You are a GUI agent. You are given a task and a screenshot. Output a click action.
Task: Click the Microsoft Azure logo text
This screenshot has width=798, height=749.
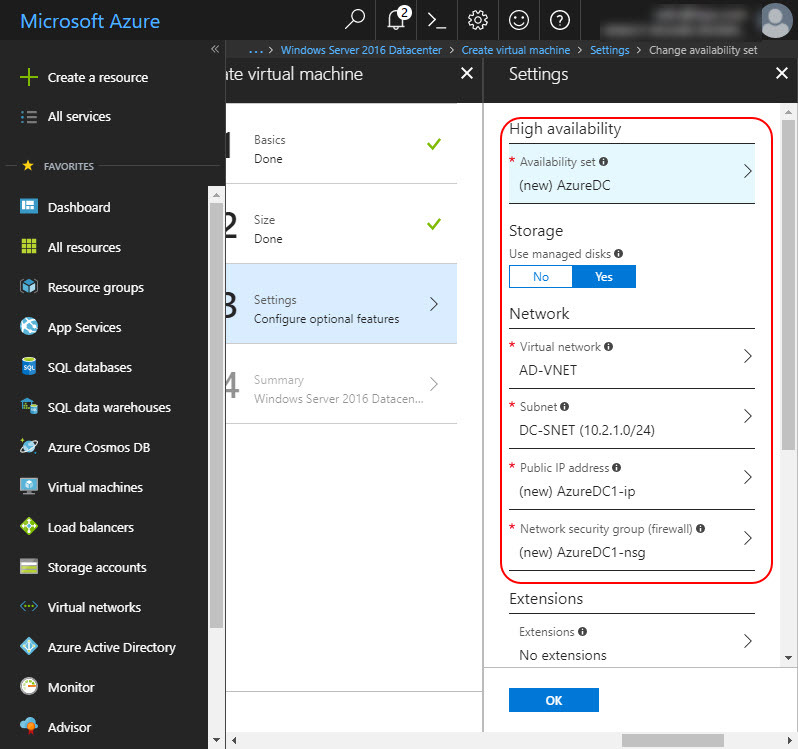pyautogui.click(x=90, y=21)
